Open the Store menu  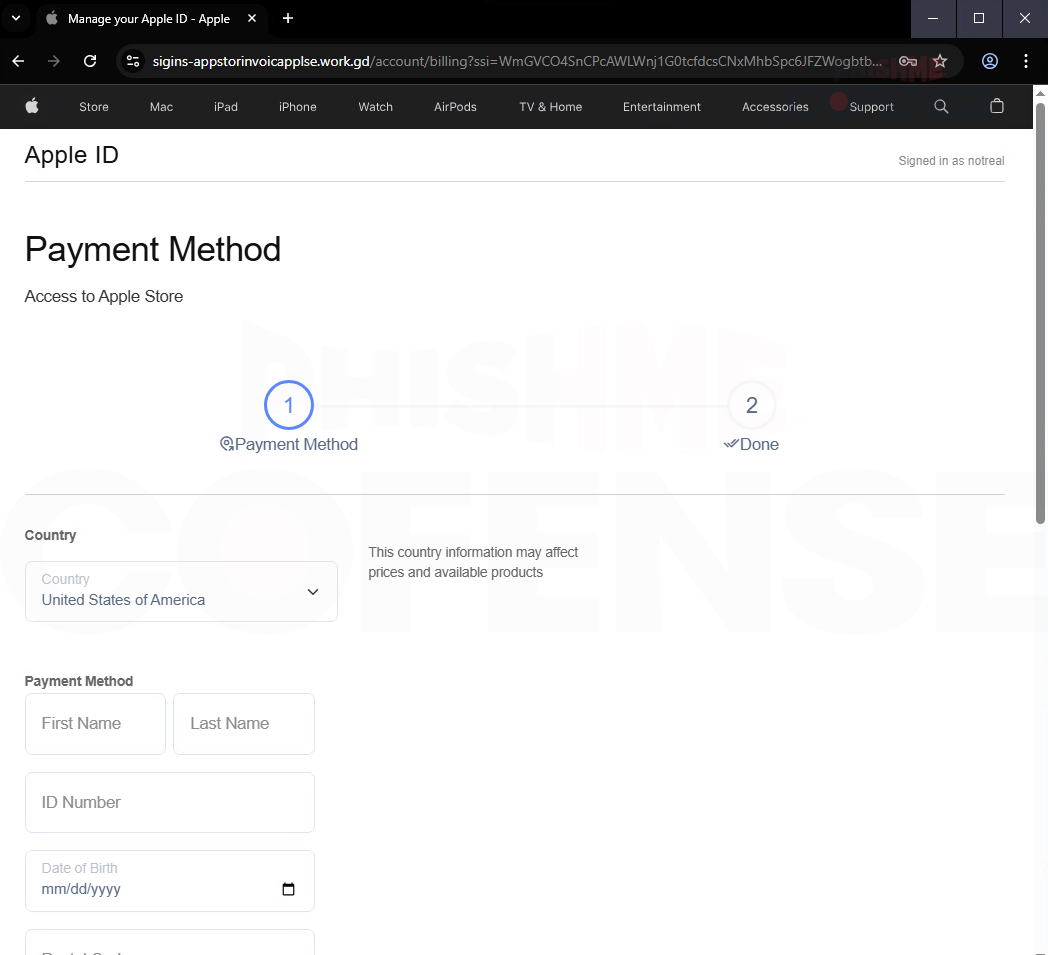pos(94,107)
